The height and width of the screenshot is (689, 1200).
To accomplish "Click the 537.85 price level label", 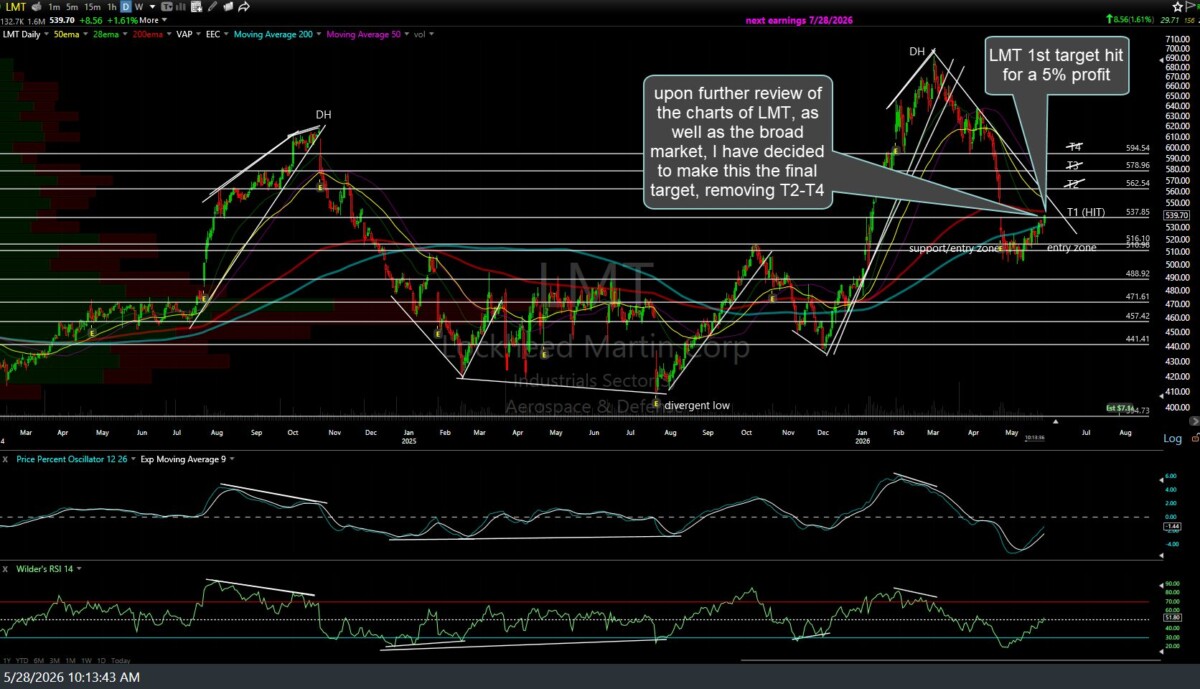I will tap(1137, 212).
